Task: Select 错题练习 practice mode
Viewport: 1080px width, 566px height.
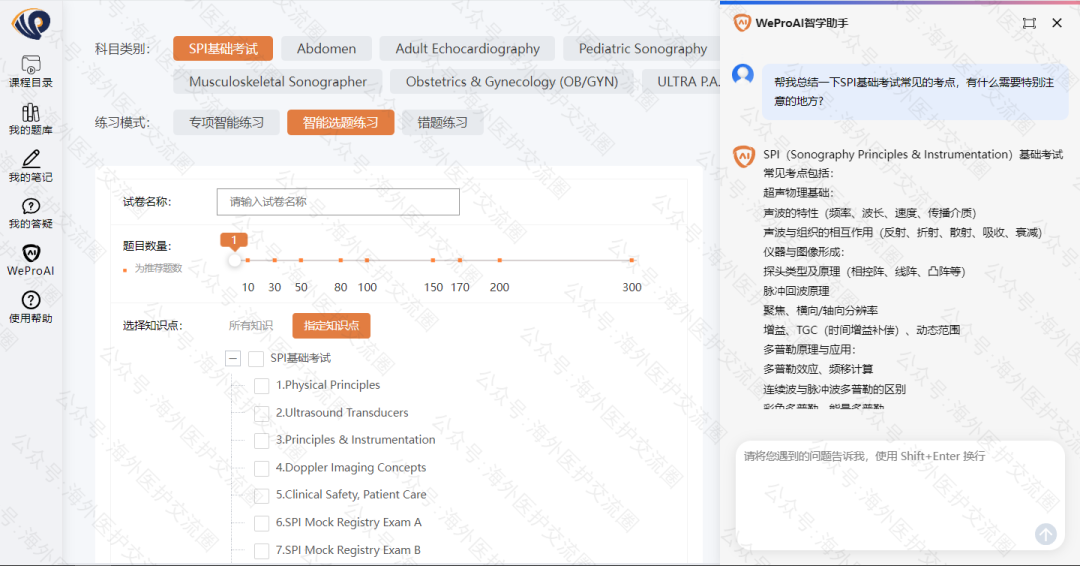Action: (442, 122)
